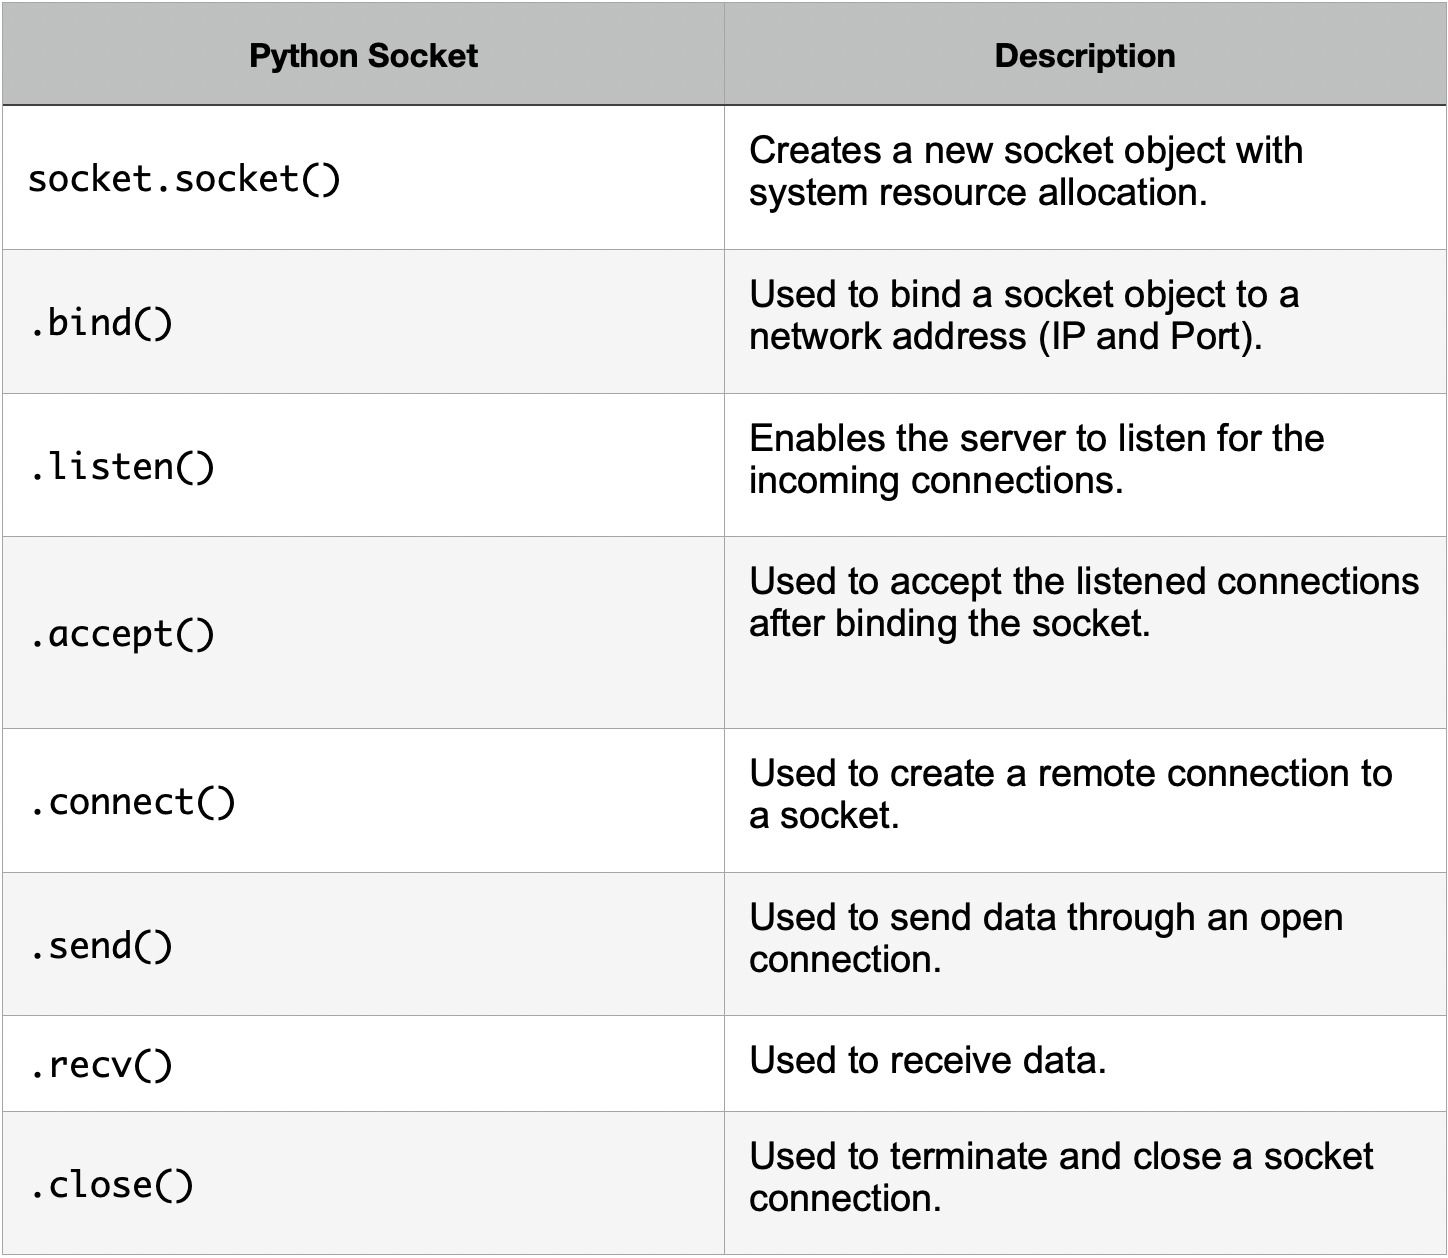The image size is (1448, 1258).
Task: Click the Description column header
Action: [1085, 56]
